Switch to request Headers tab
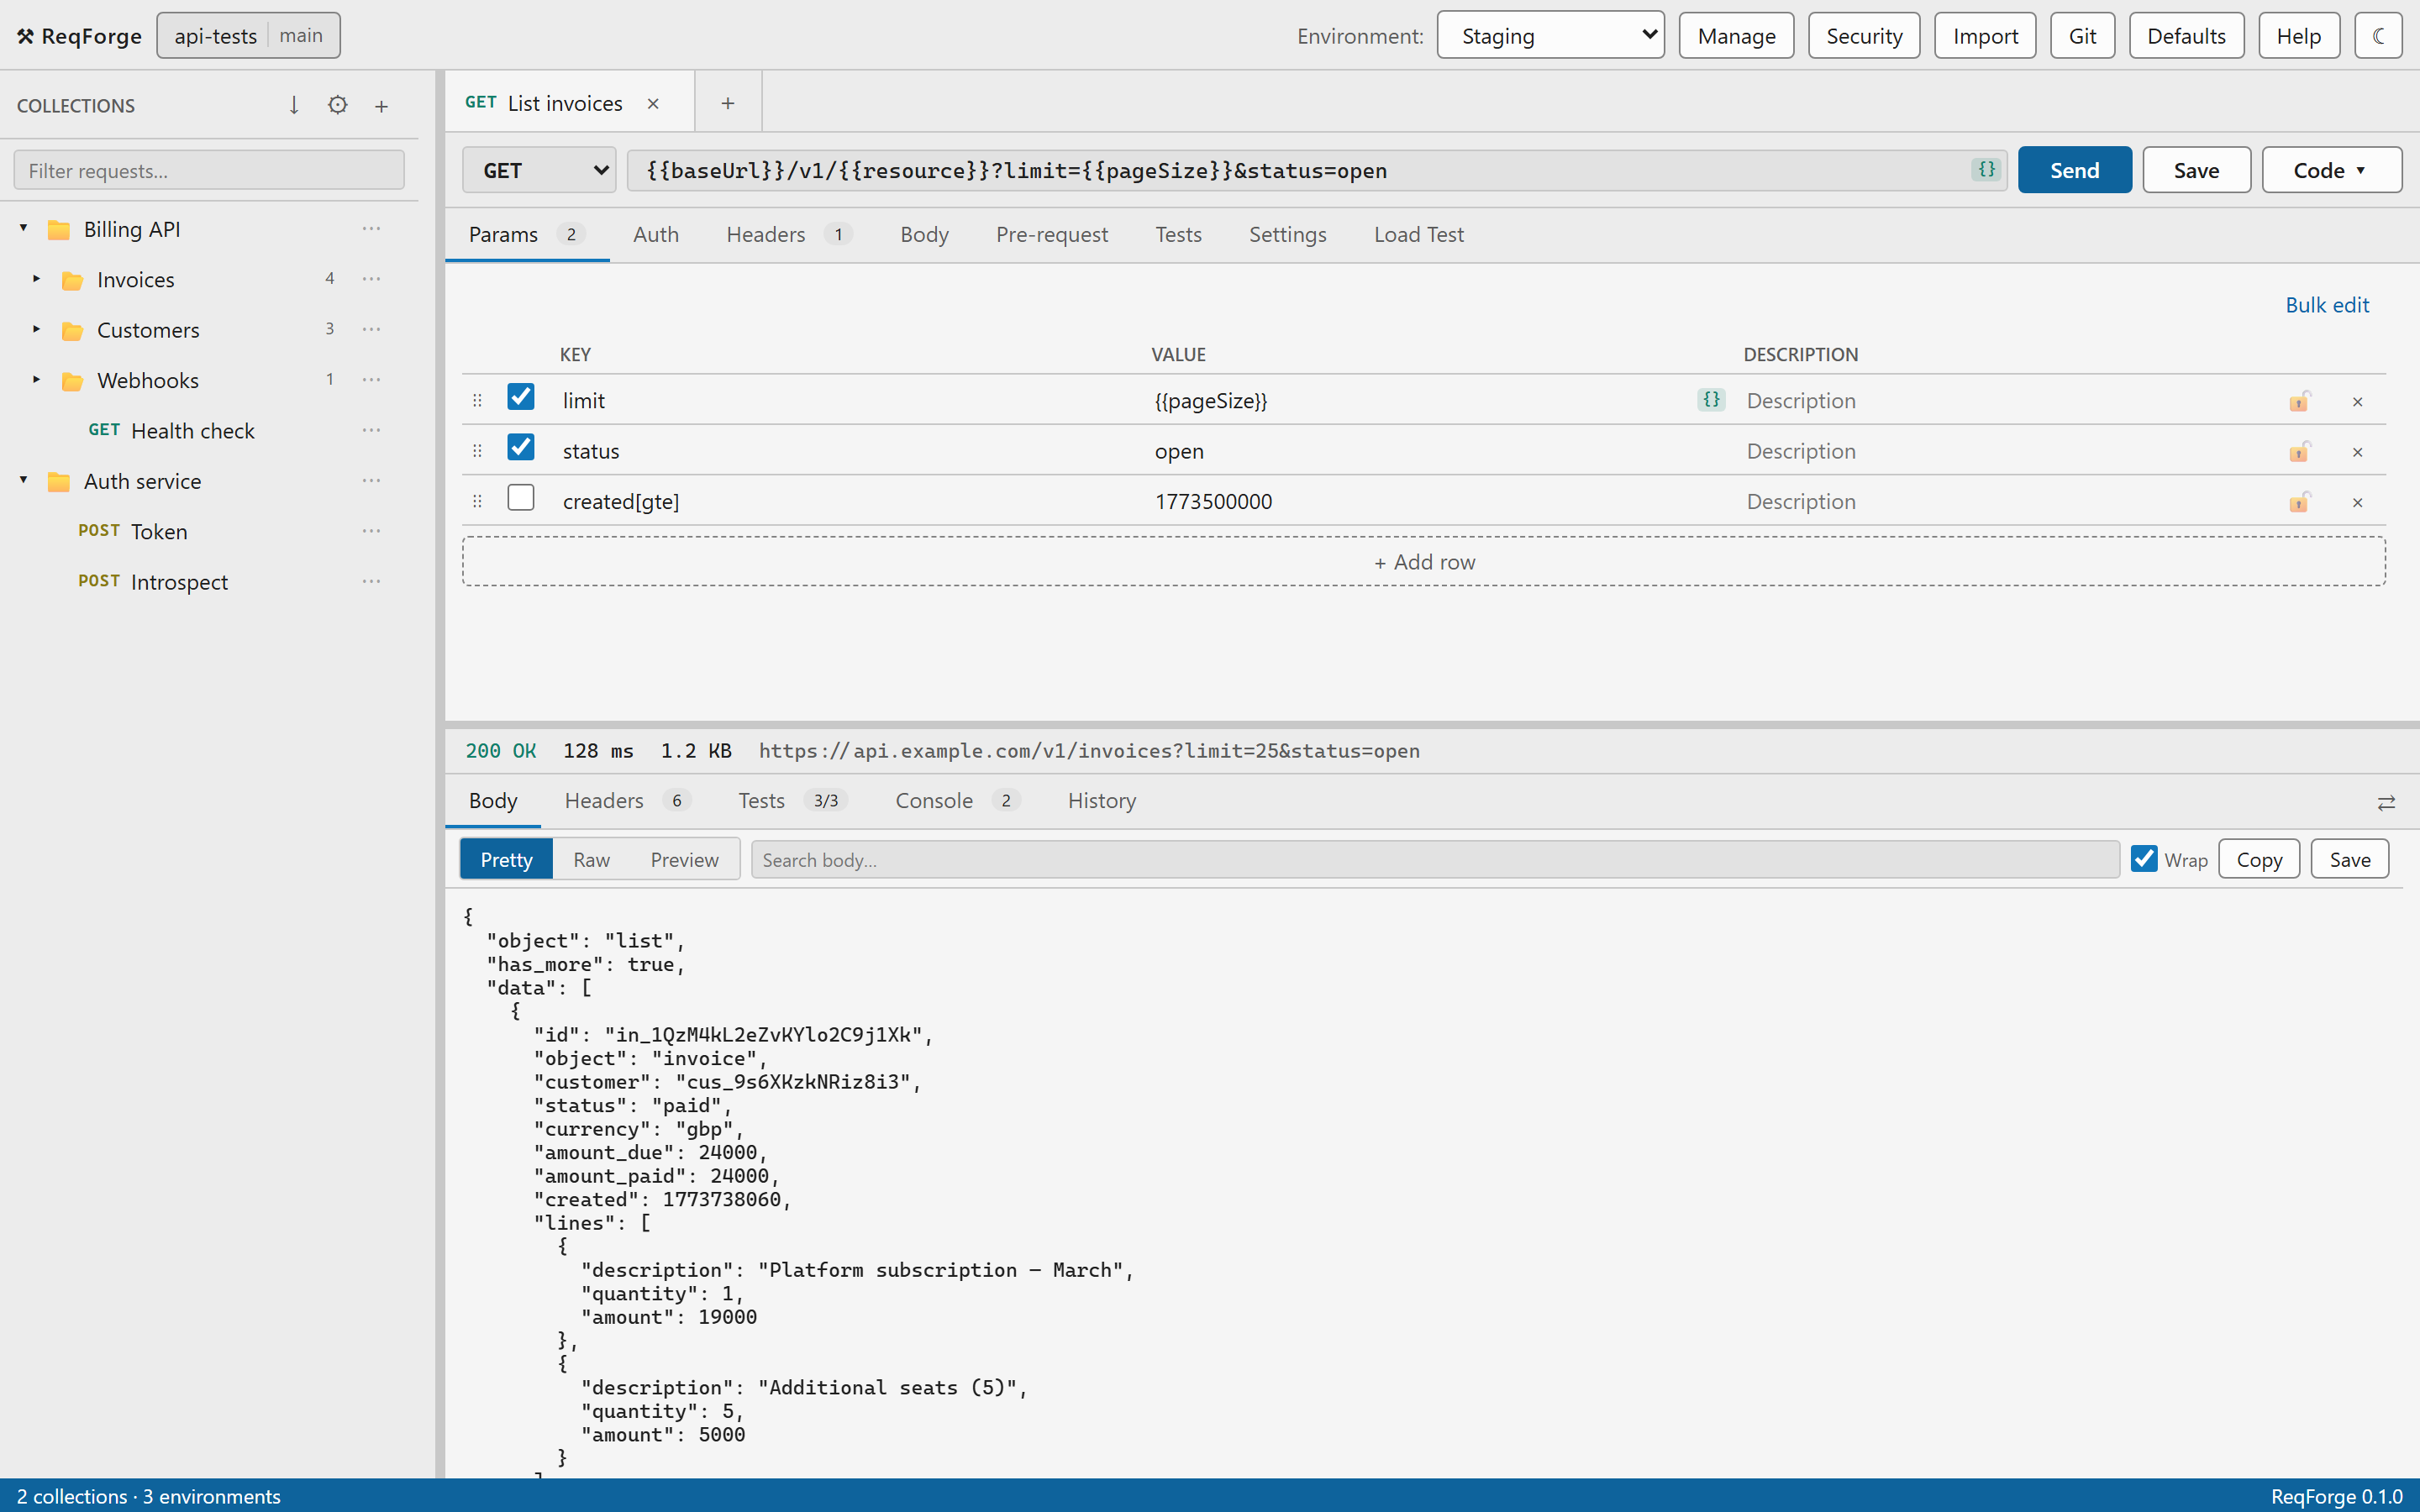The image size is (2420, 1512). [x=787, y=234]
